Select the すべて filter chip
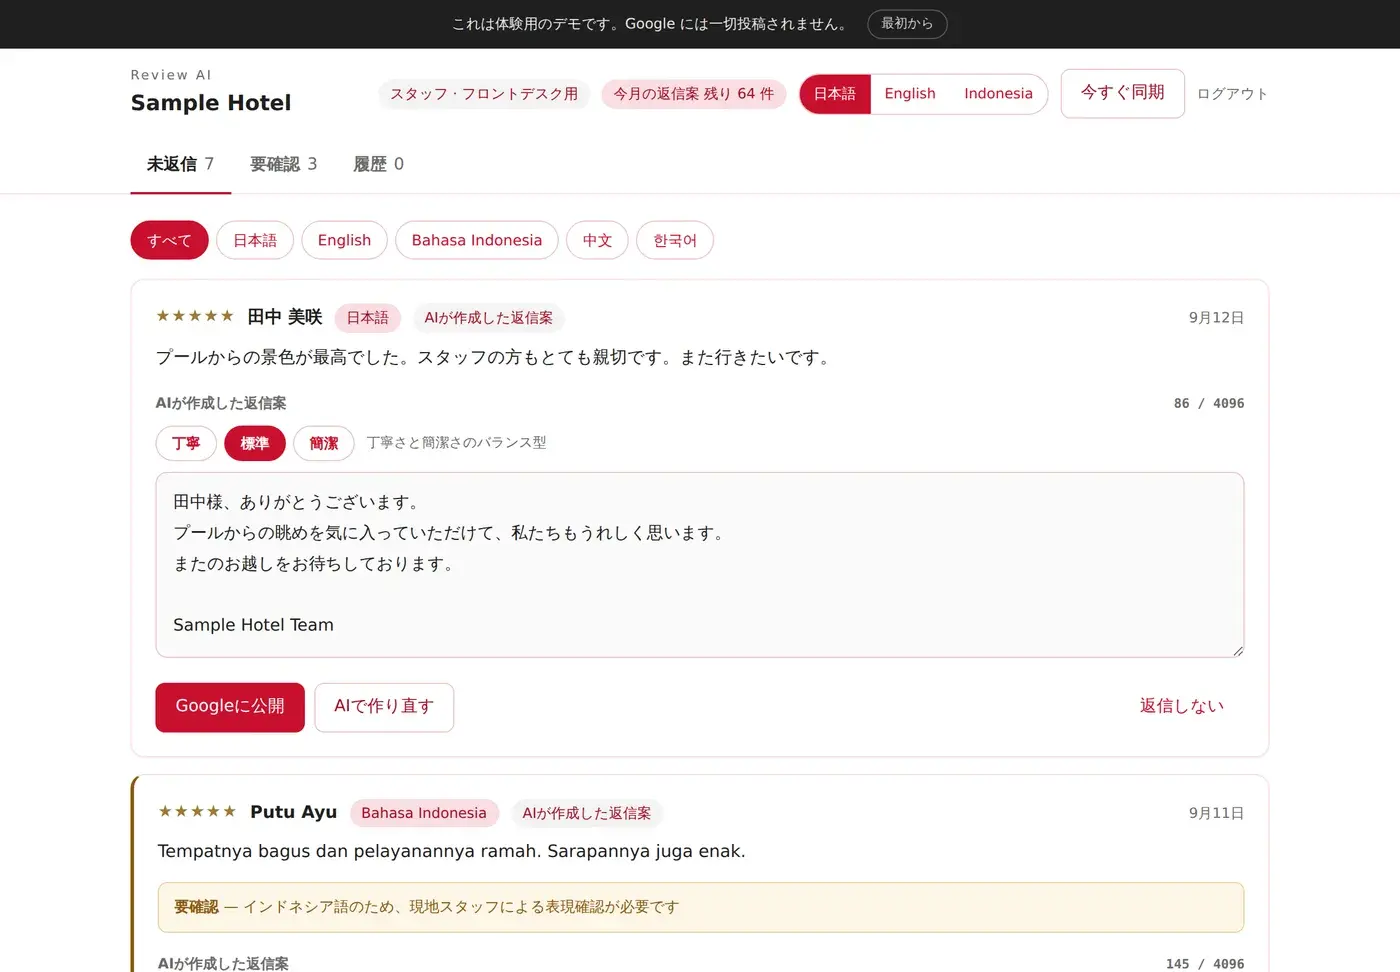Viewport: 1400px width, 972px height. pos(169,240)
